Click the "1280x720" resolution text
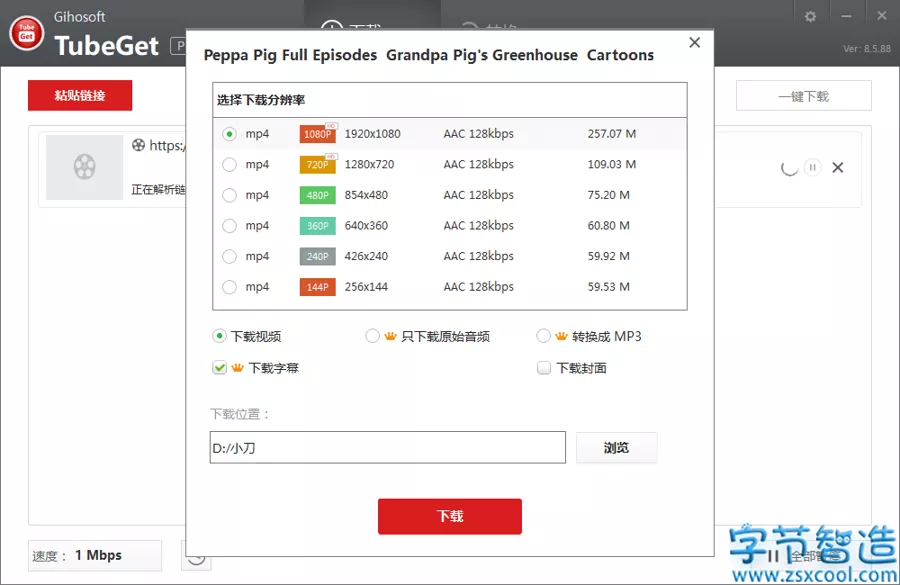The height and width of the screenshot is (585, 900). tap(369, 164)
